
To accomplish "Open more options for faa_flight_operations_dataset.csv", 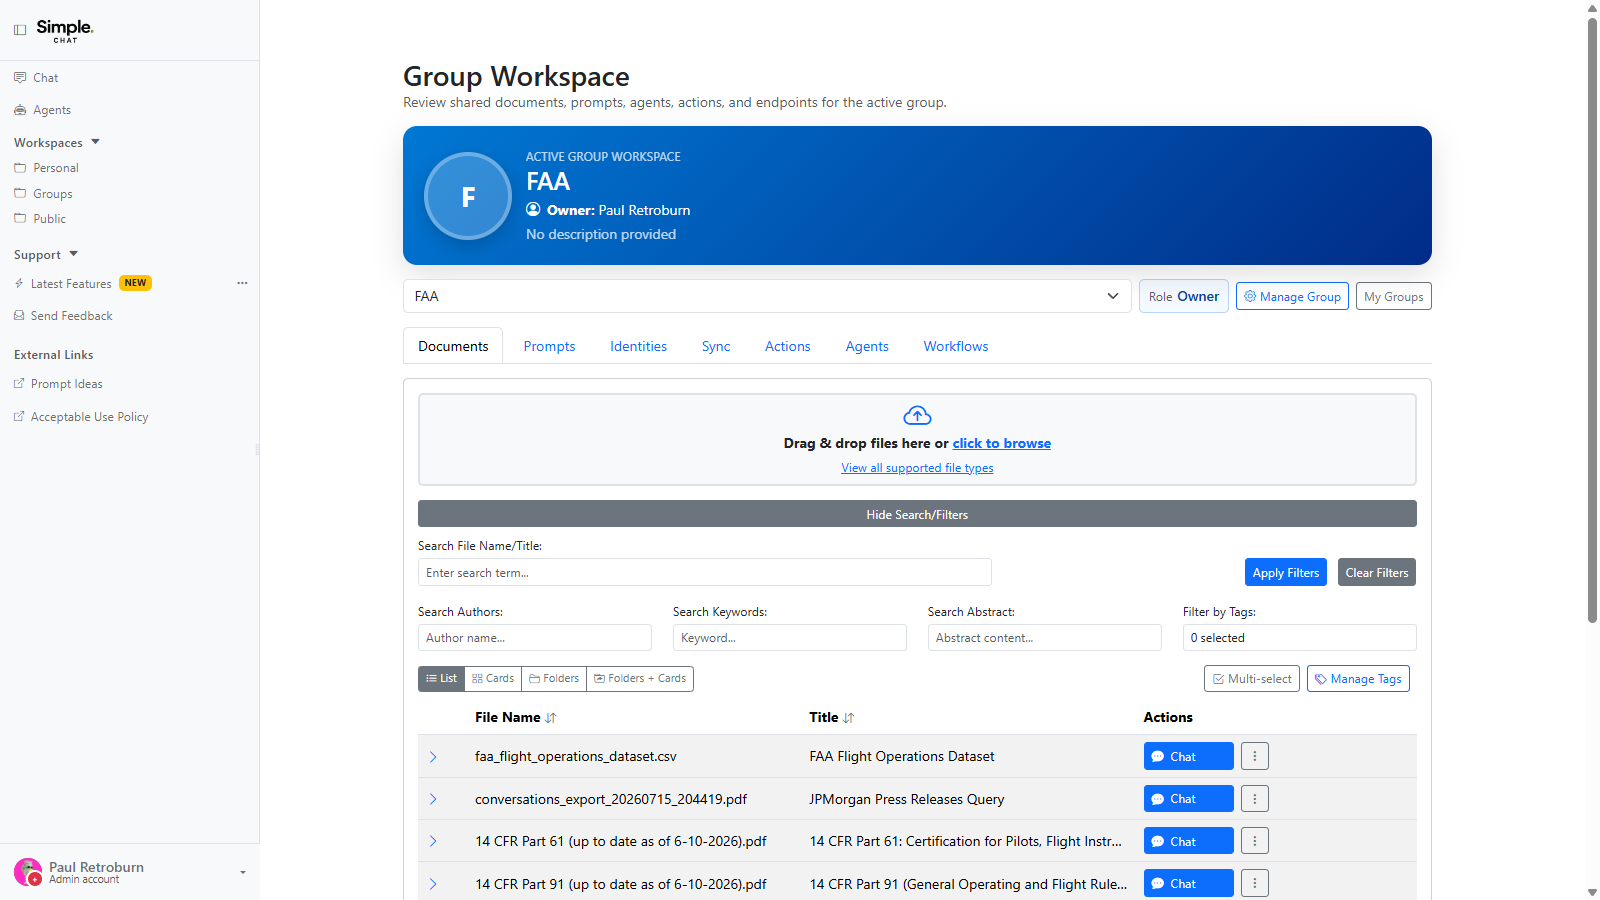I will coord(1255,756).
